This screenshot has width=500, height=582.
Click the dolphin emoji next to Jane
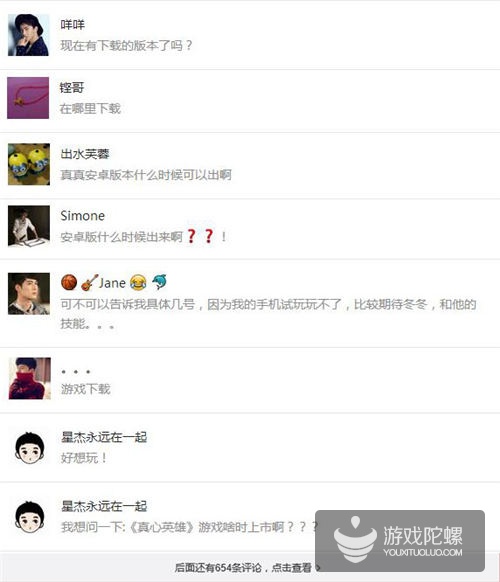(x=159, y=282)
